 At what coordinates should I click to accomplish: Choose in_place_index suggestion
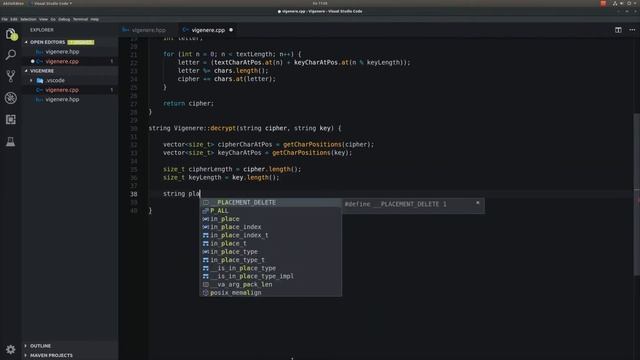[270, 227]
